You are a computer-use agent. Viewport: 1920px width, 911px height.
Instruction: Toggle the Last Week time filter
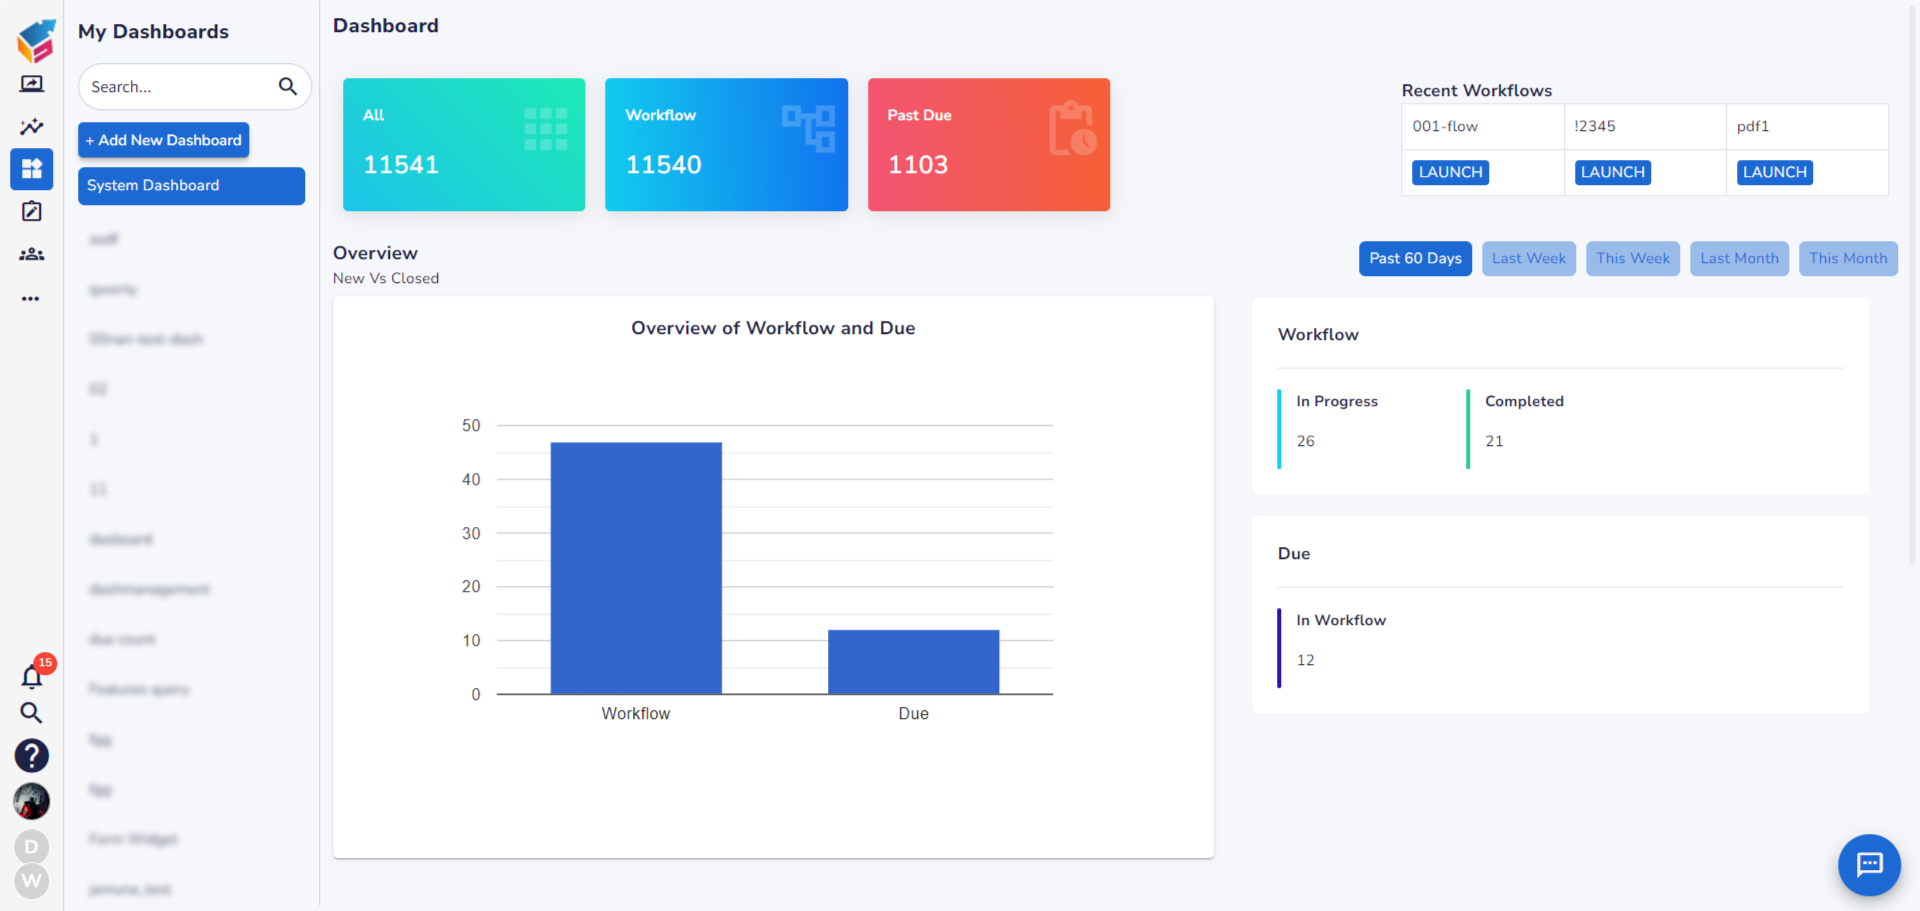coord(1528,258)
